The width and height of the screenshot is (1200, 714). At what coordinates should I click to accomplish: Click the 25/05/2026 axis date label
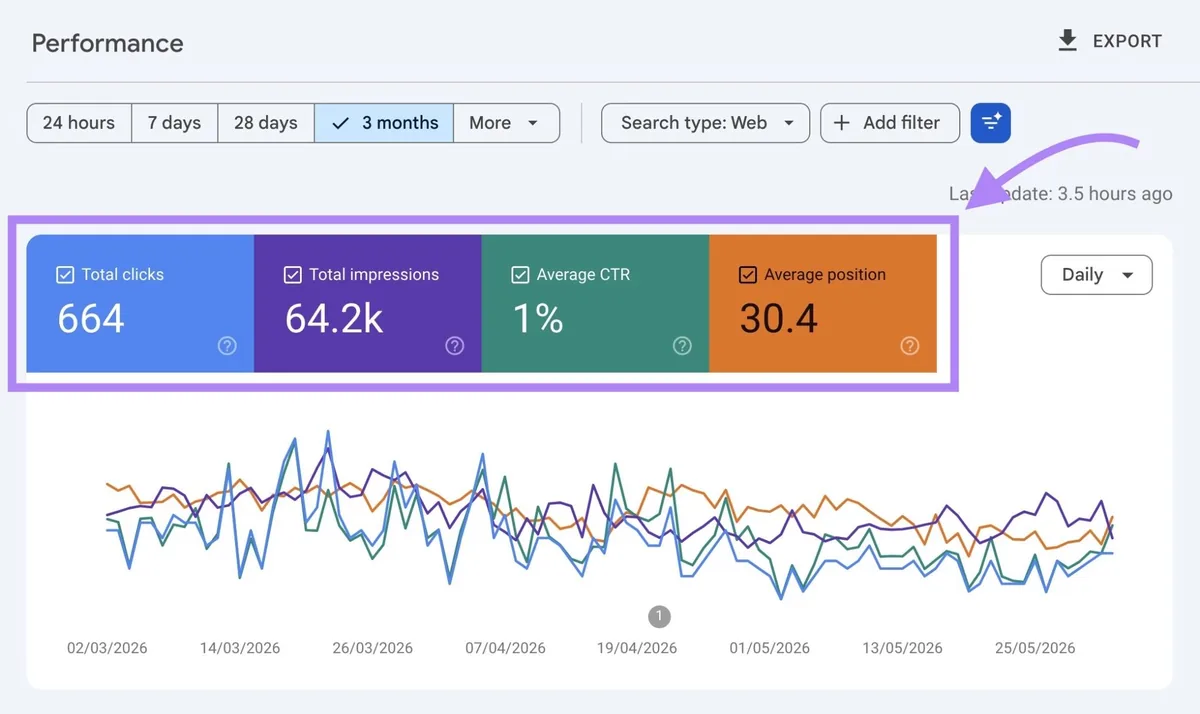coord(1035,648)
